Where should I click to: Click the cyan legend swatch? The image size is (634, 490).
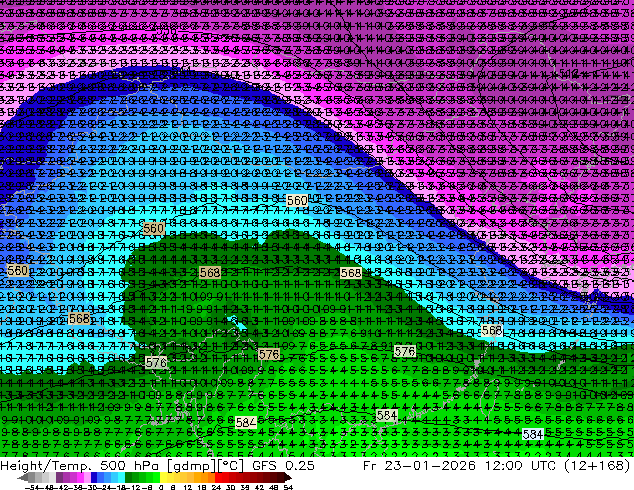tap(121, 477)
